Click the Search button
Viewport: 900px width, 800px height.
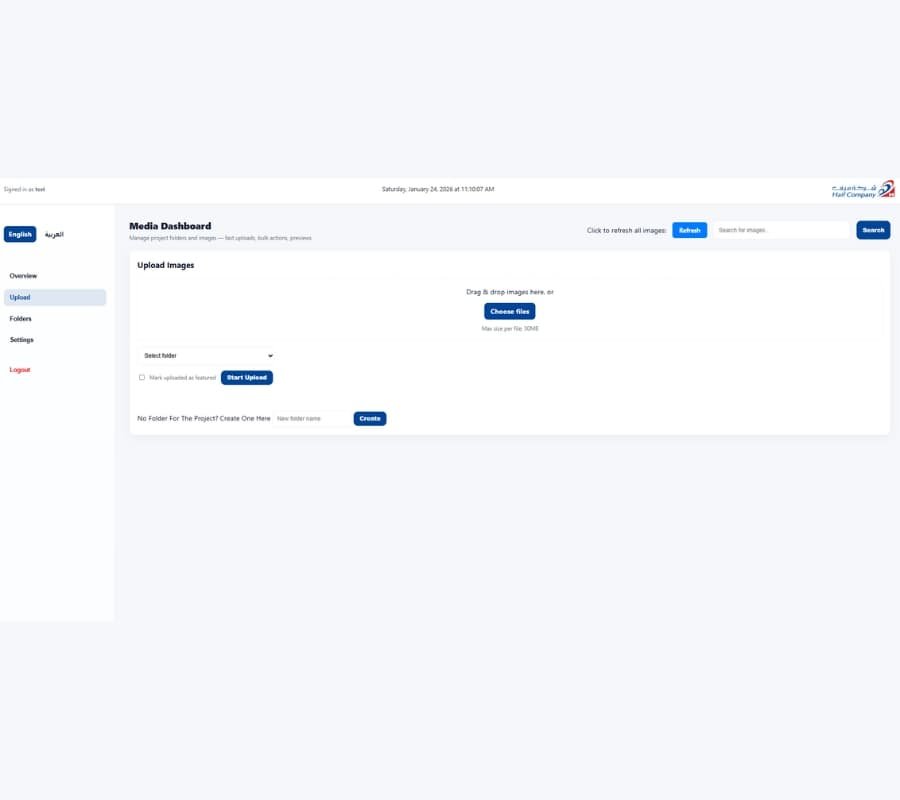[x=873, y=230]
